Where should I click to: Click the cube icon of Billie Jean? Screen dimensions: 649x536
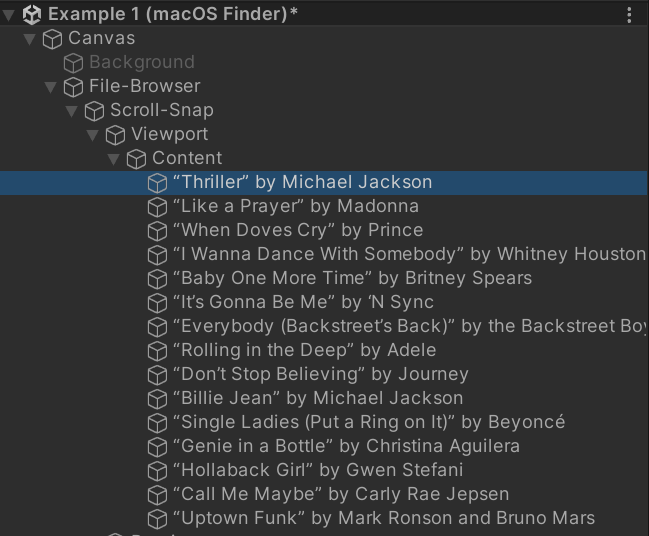click(157, 399)
